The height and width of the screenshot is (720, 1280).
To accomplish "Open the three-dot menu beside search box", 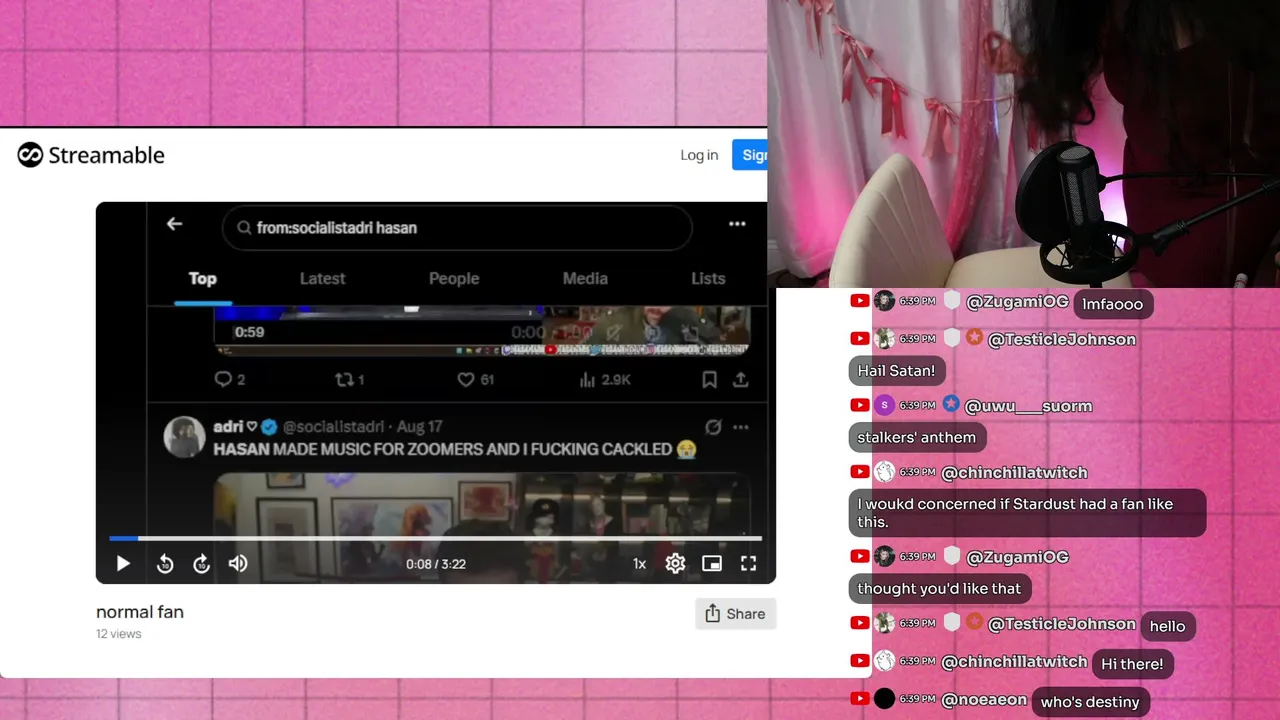I will (737, 224).
